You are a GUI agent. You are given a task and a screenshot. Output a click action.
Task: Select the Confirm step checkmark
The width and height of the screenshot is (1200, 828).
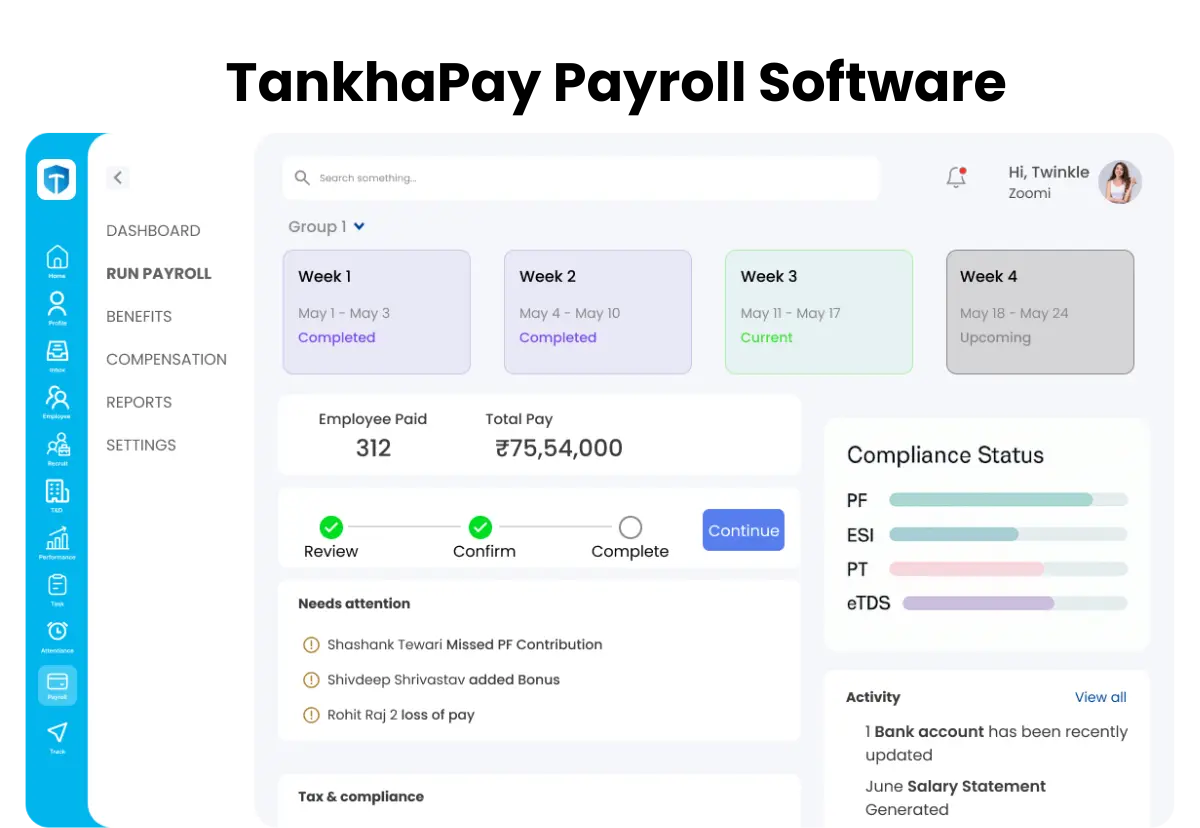click(x=480, y=527)
